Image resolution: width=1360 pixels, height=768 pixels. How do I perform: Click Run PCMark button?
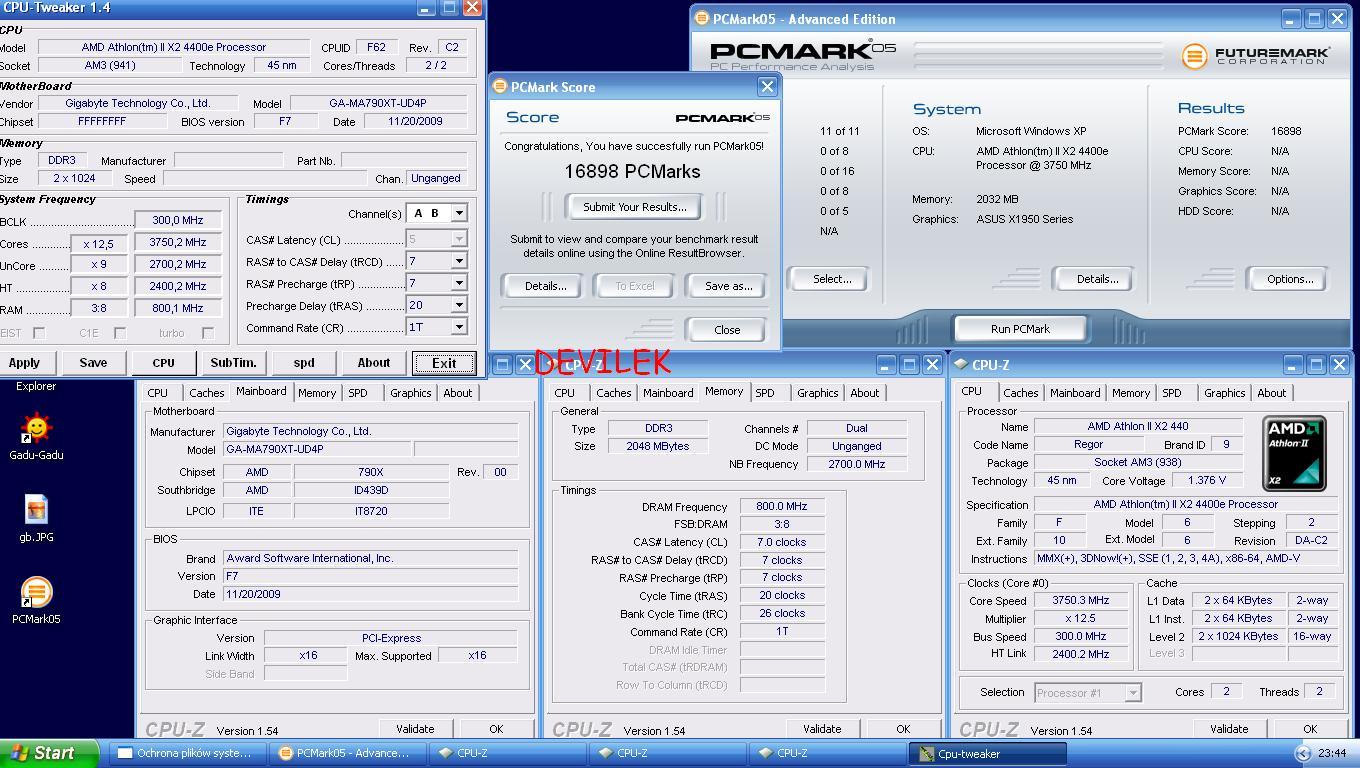[1020, 329]
